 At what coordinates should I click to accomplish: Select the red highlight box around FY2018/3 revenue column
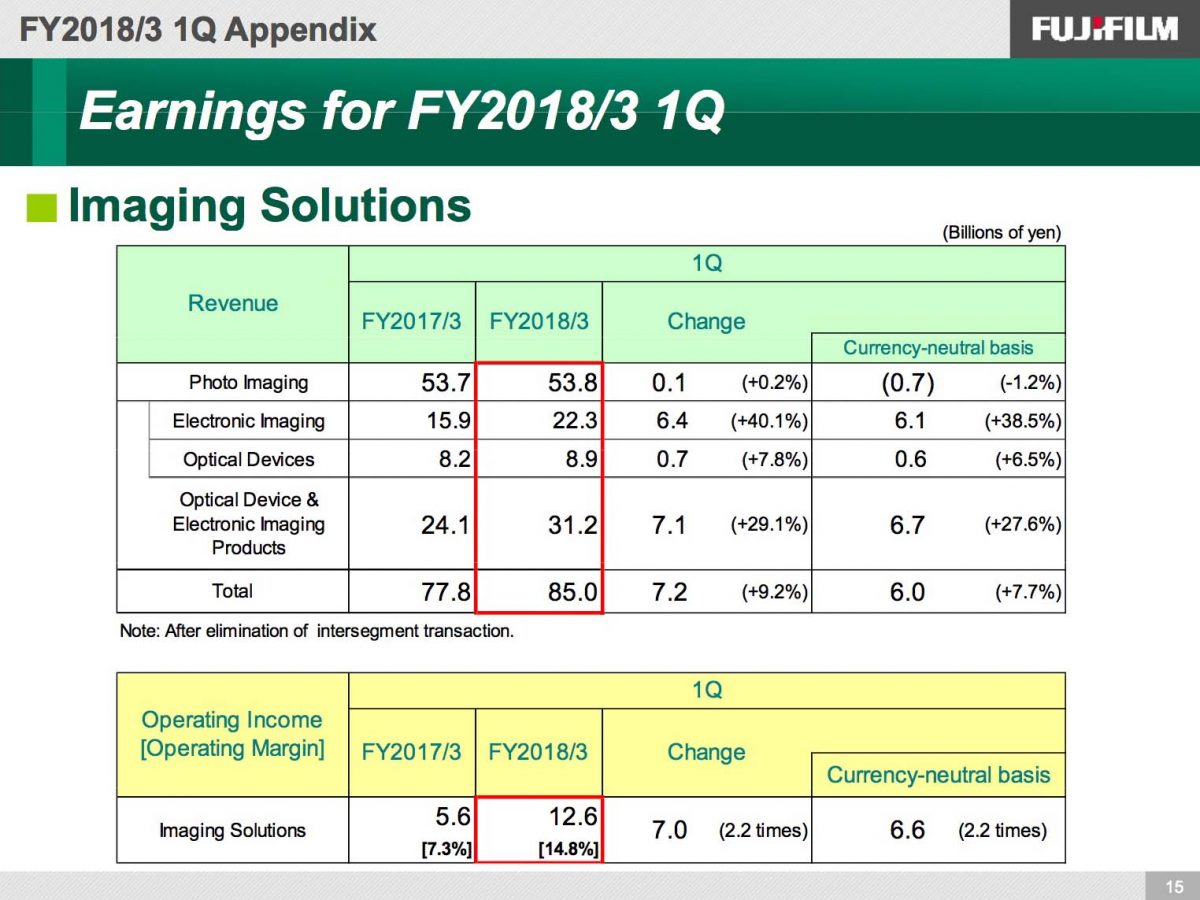pyautogui.click(x=538, y=485)
